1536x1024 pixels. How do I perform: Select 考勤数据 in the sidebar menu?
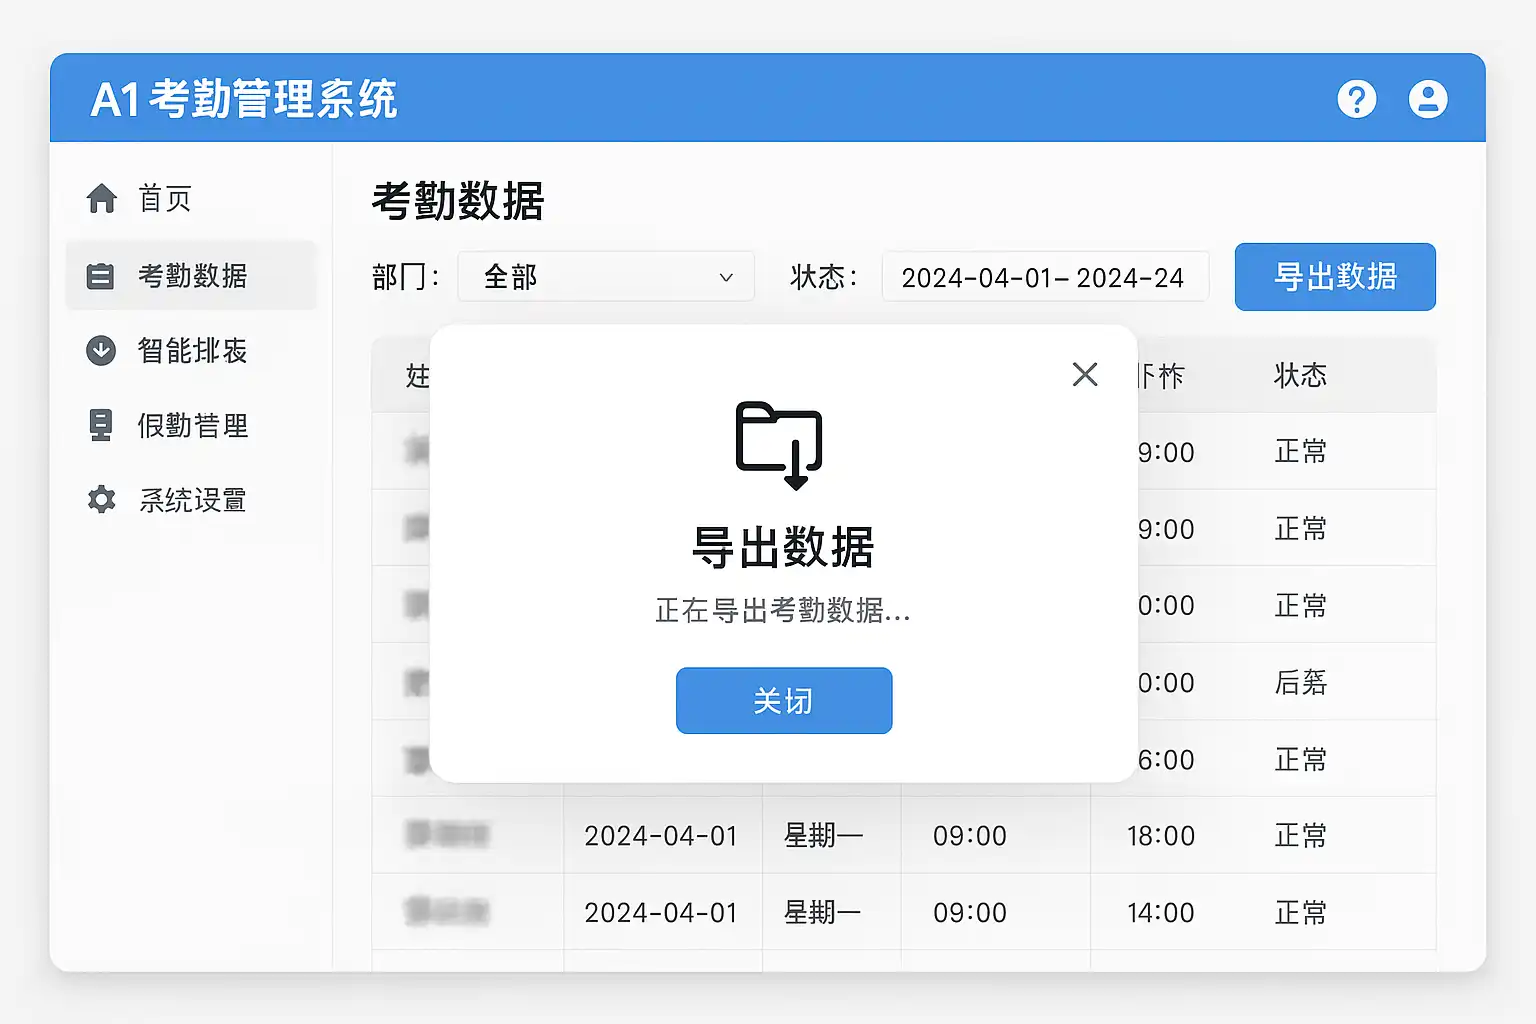coord(191,276)
